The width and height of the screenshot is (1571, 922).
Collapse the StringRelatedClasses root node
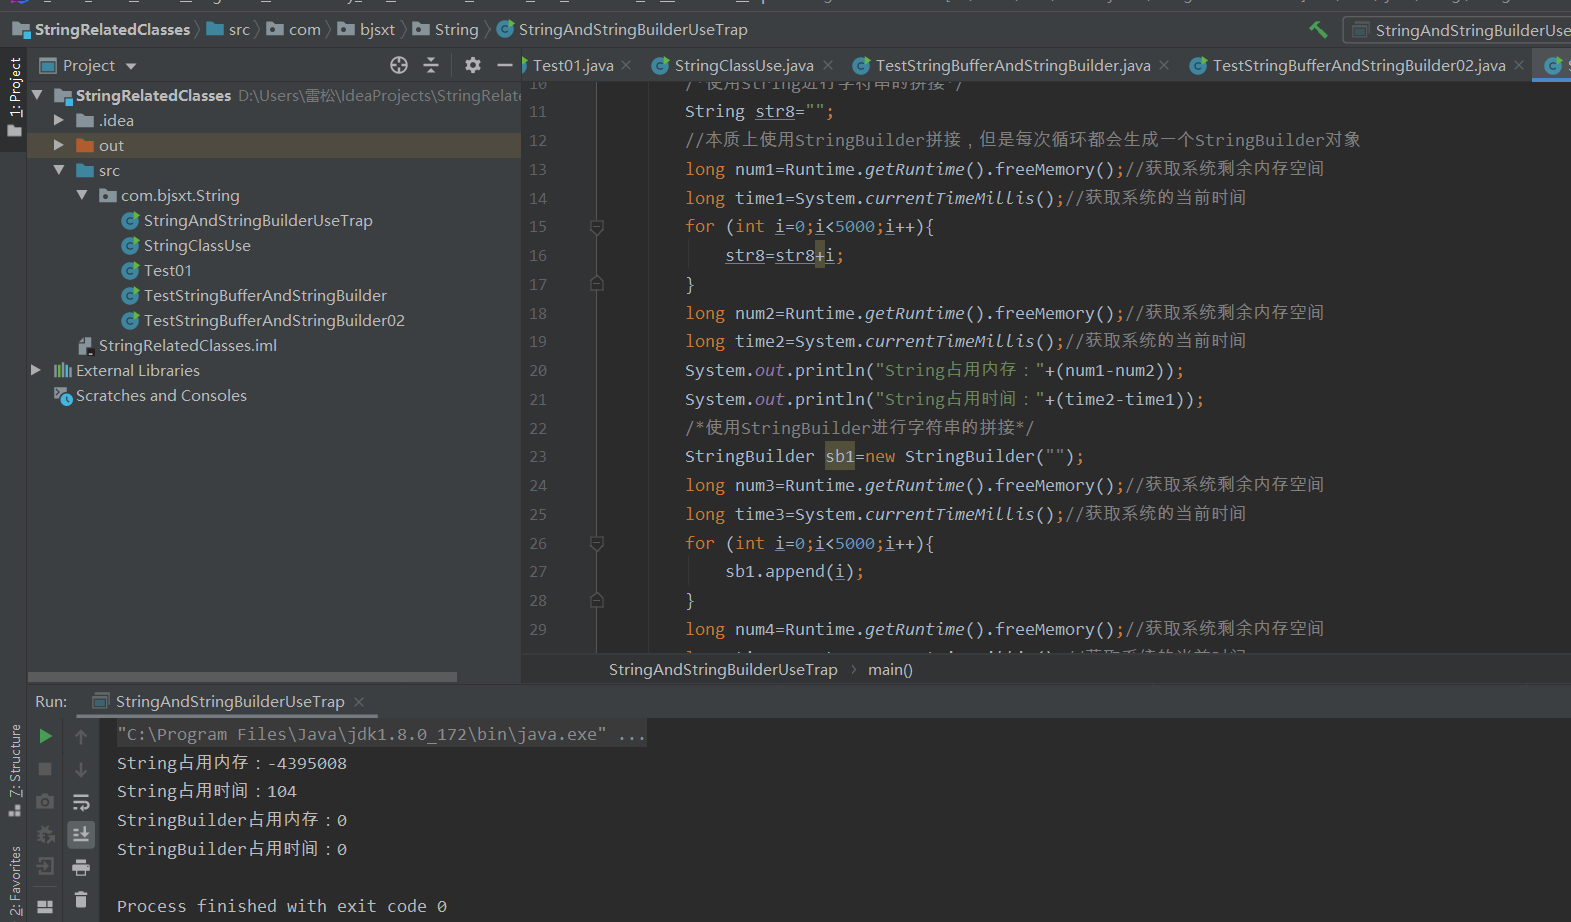[x=37, y=95]
